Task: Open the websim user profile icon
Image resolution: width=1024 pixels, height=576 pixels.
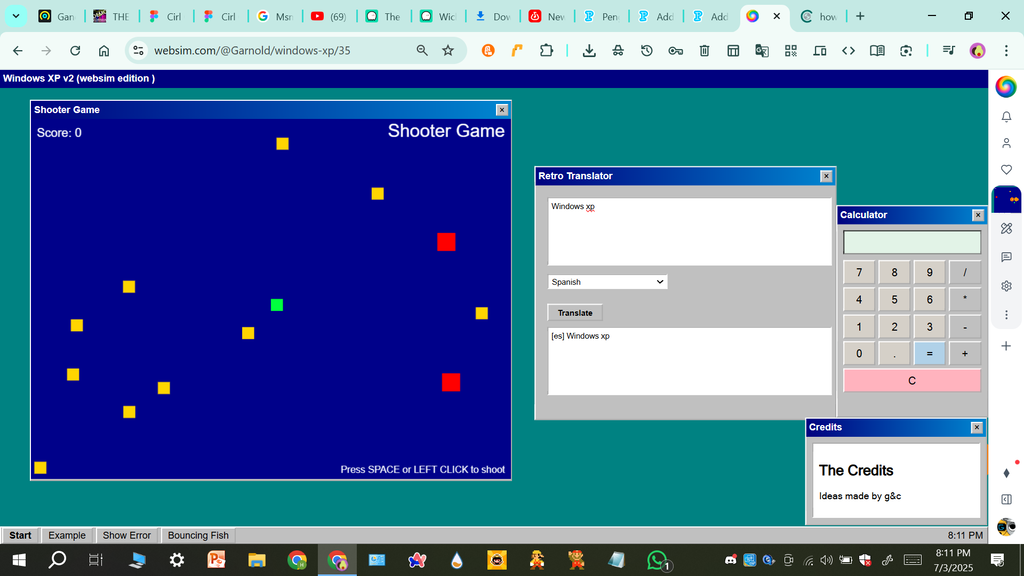Action: (x=1006, y=143)
